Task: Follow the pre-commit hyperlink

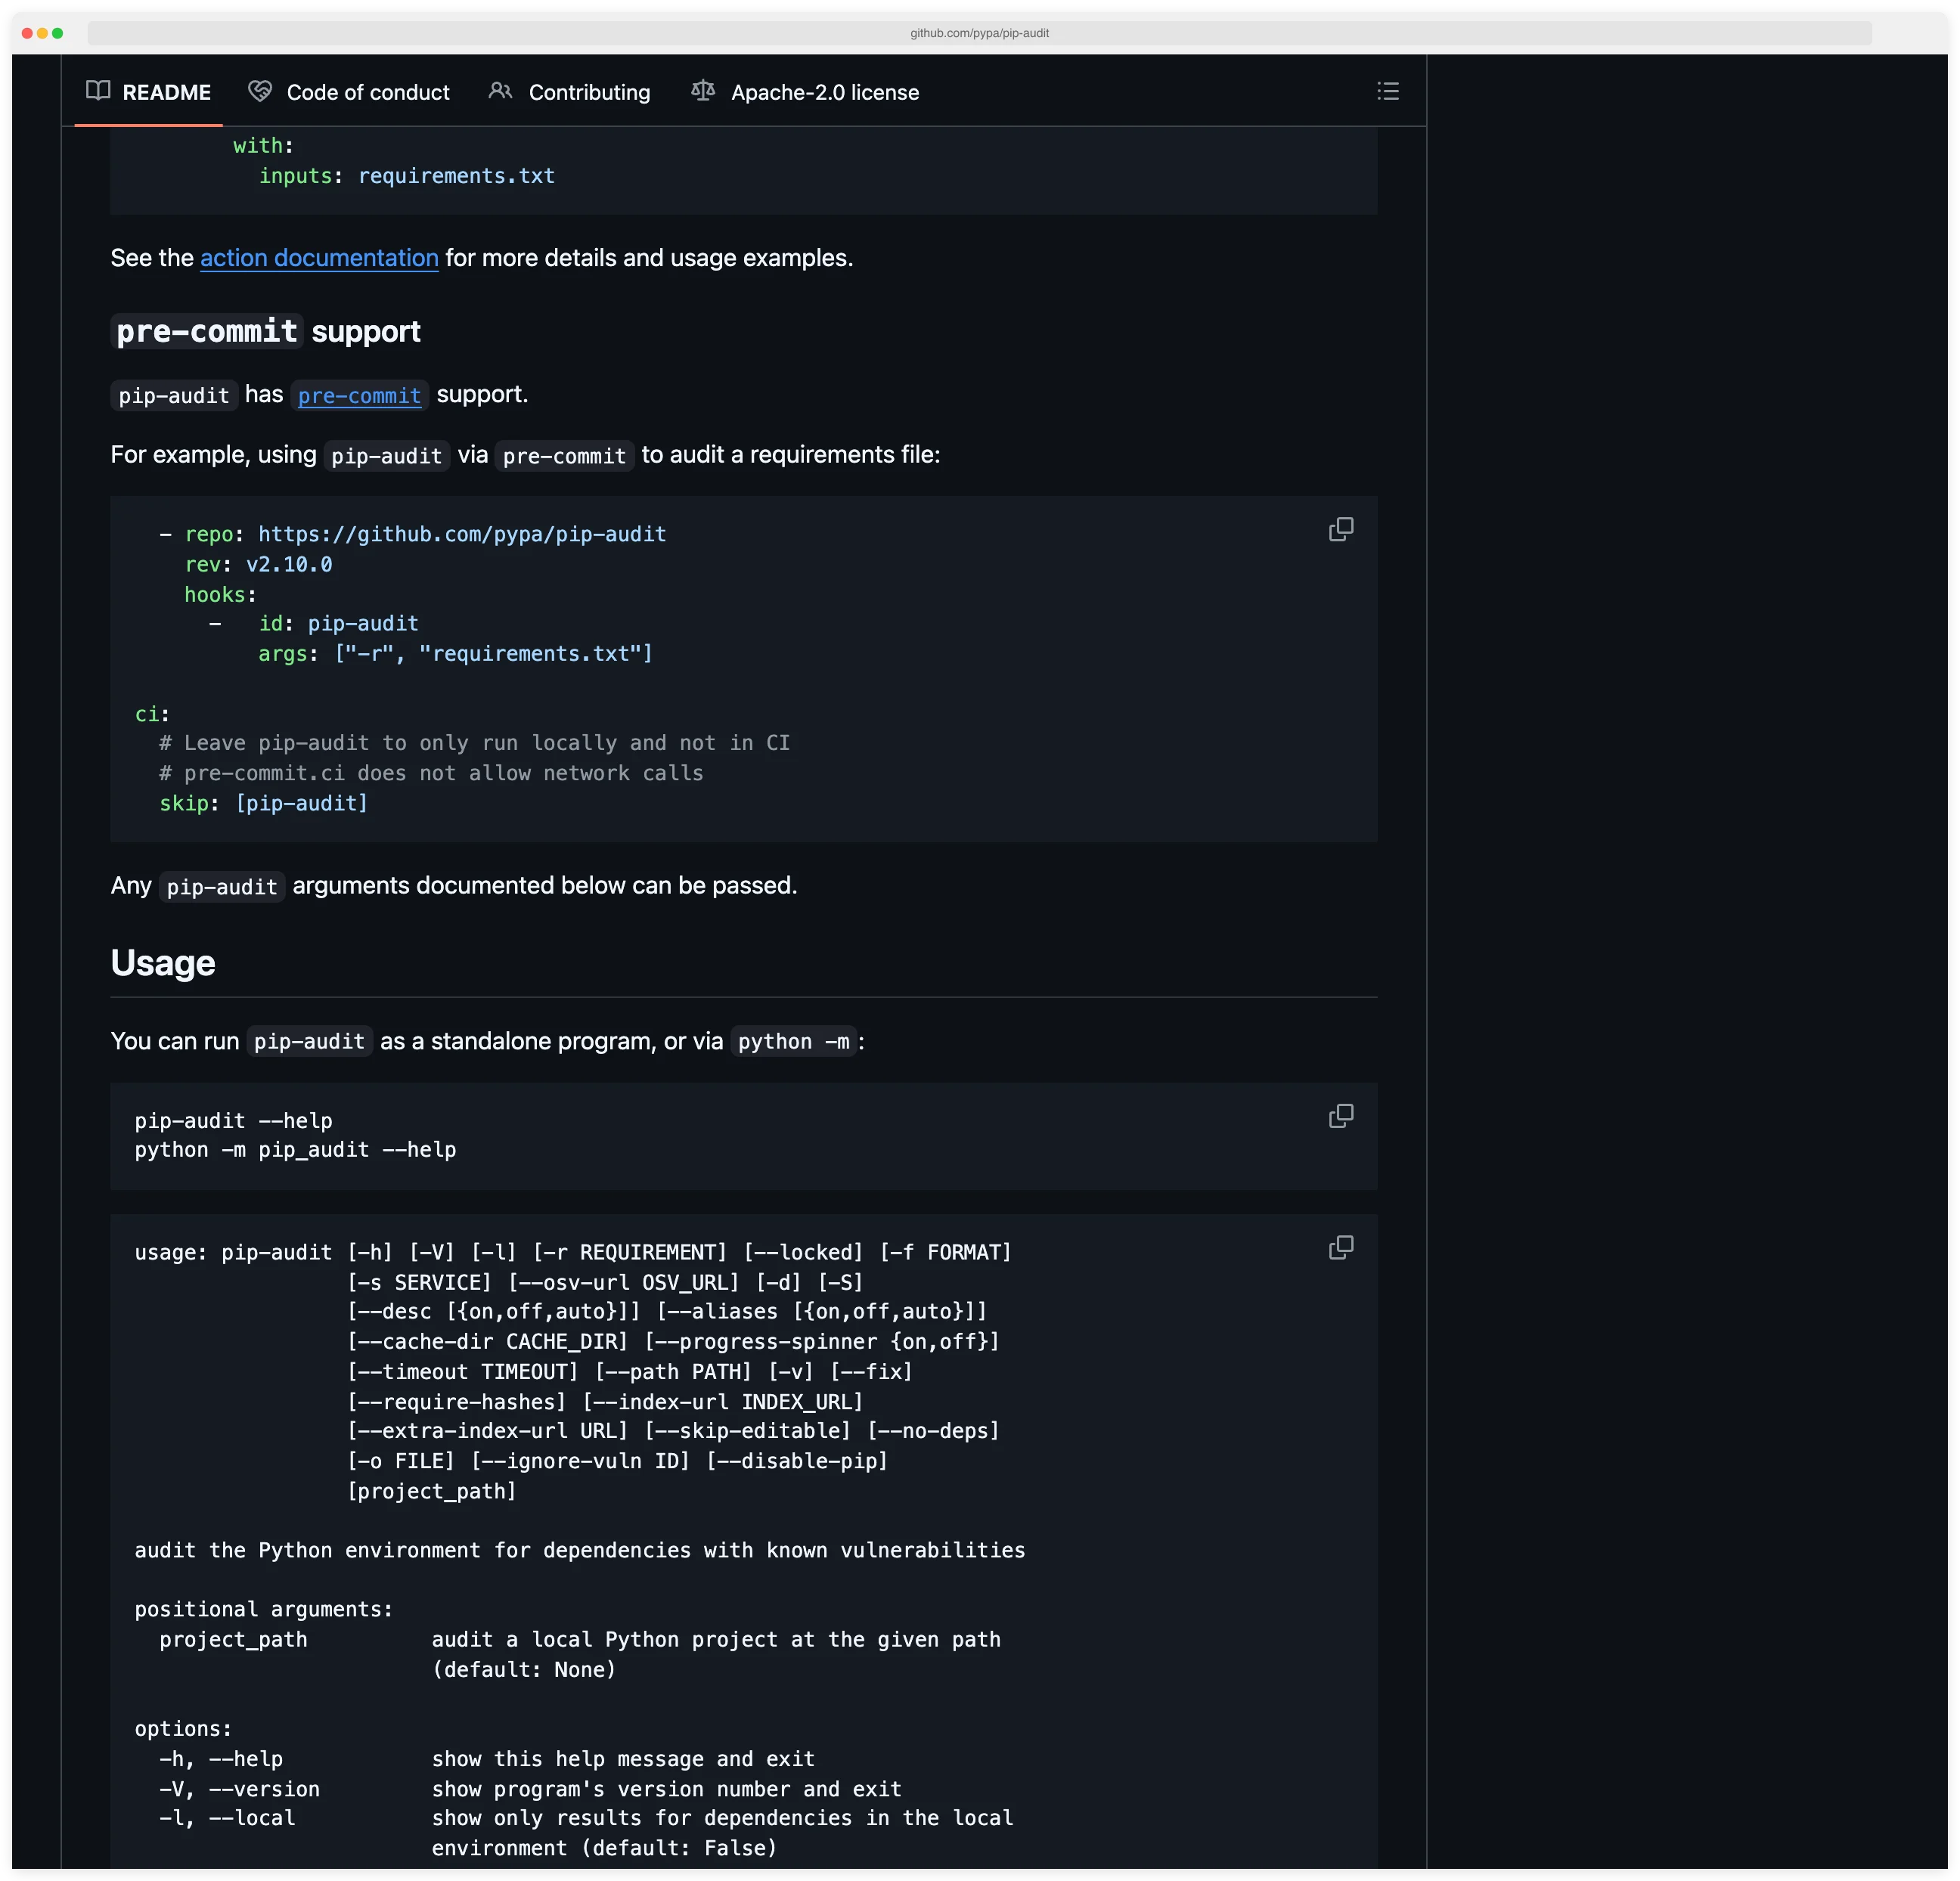Action: [x=359, y=396]
